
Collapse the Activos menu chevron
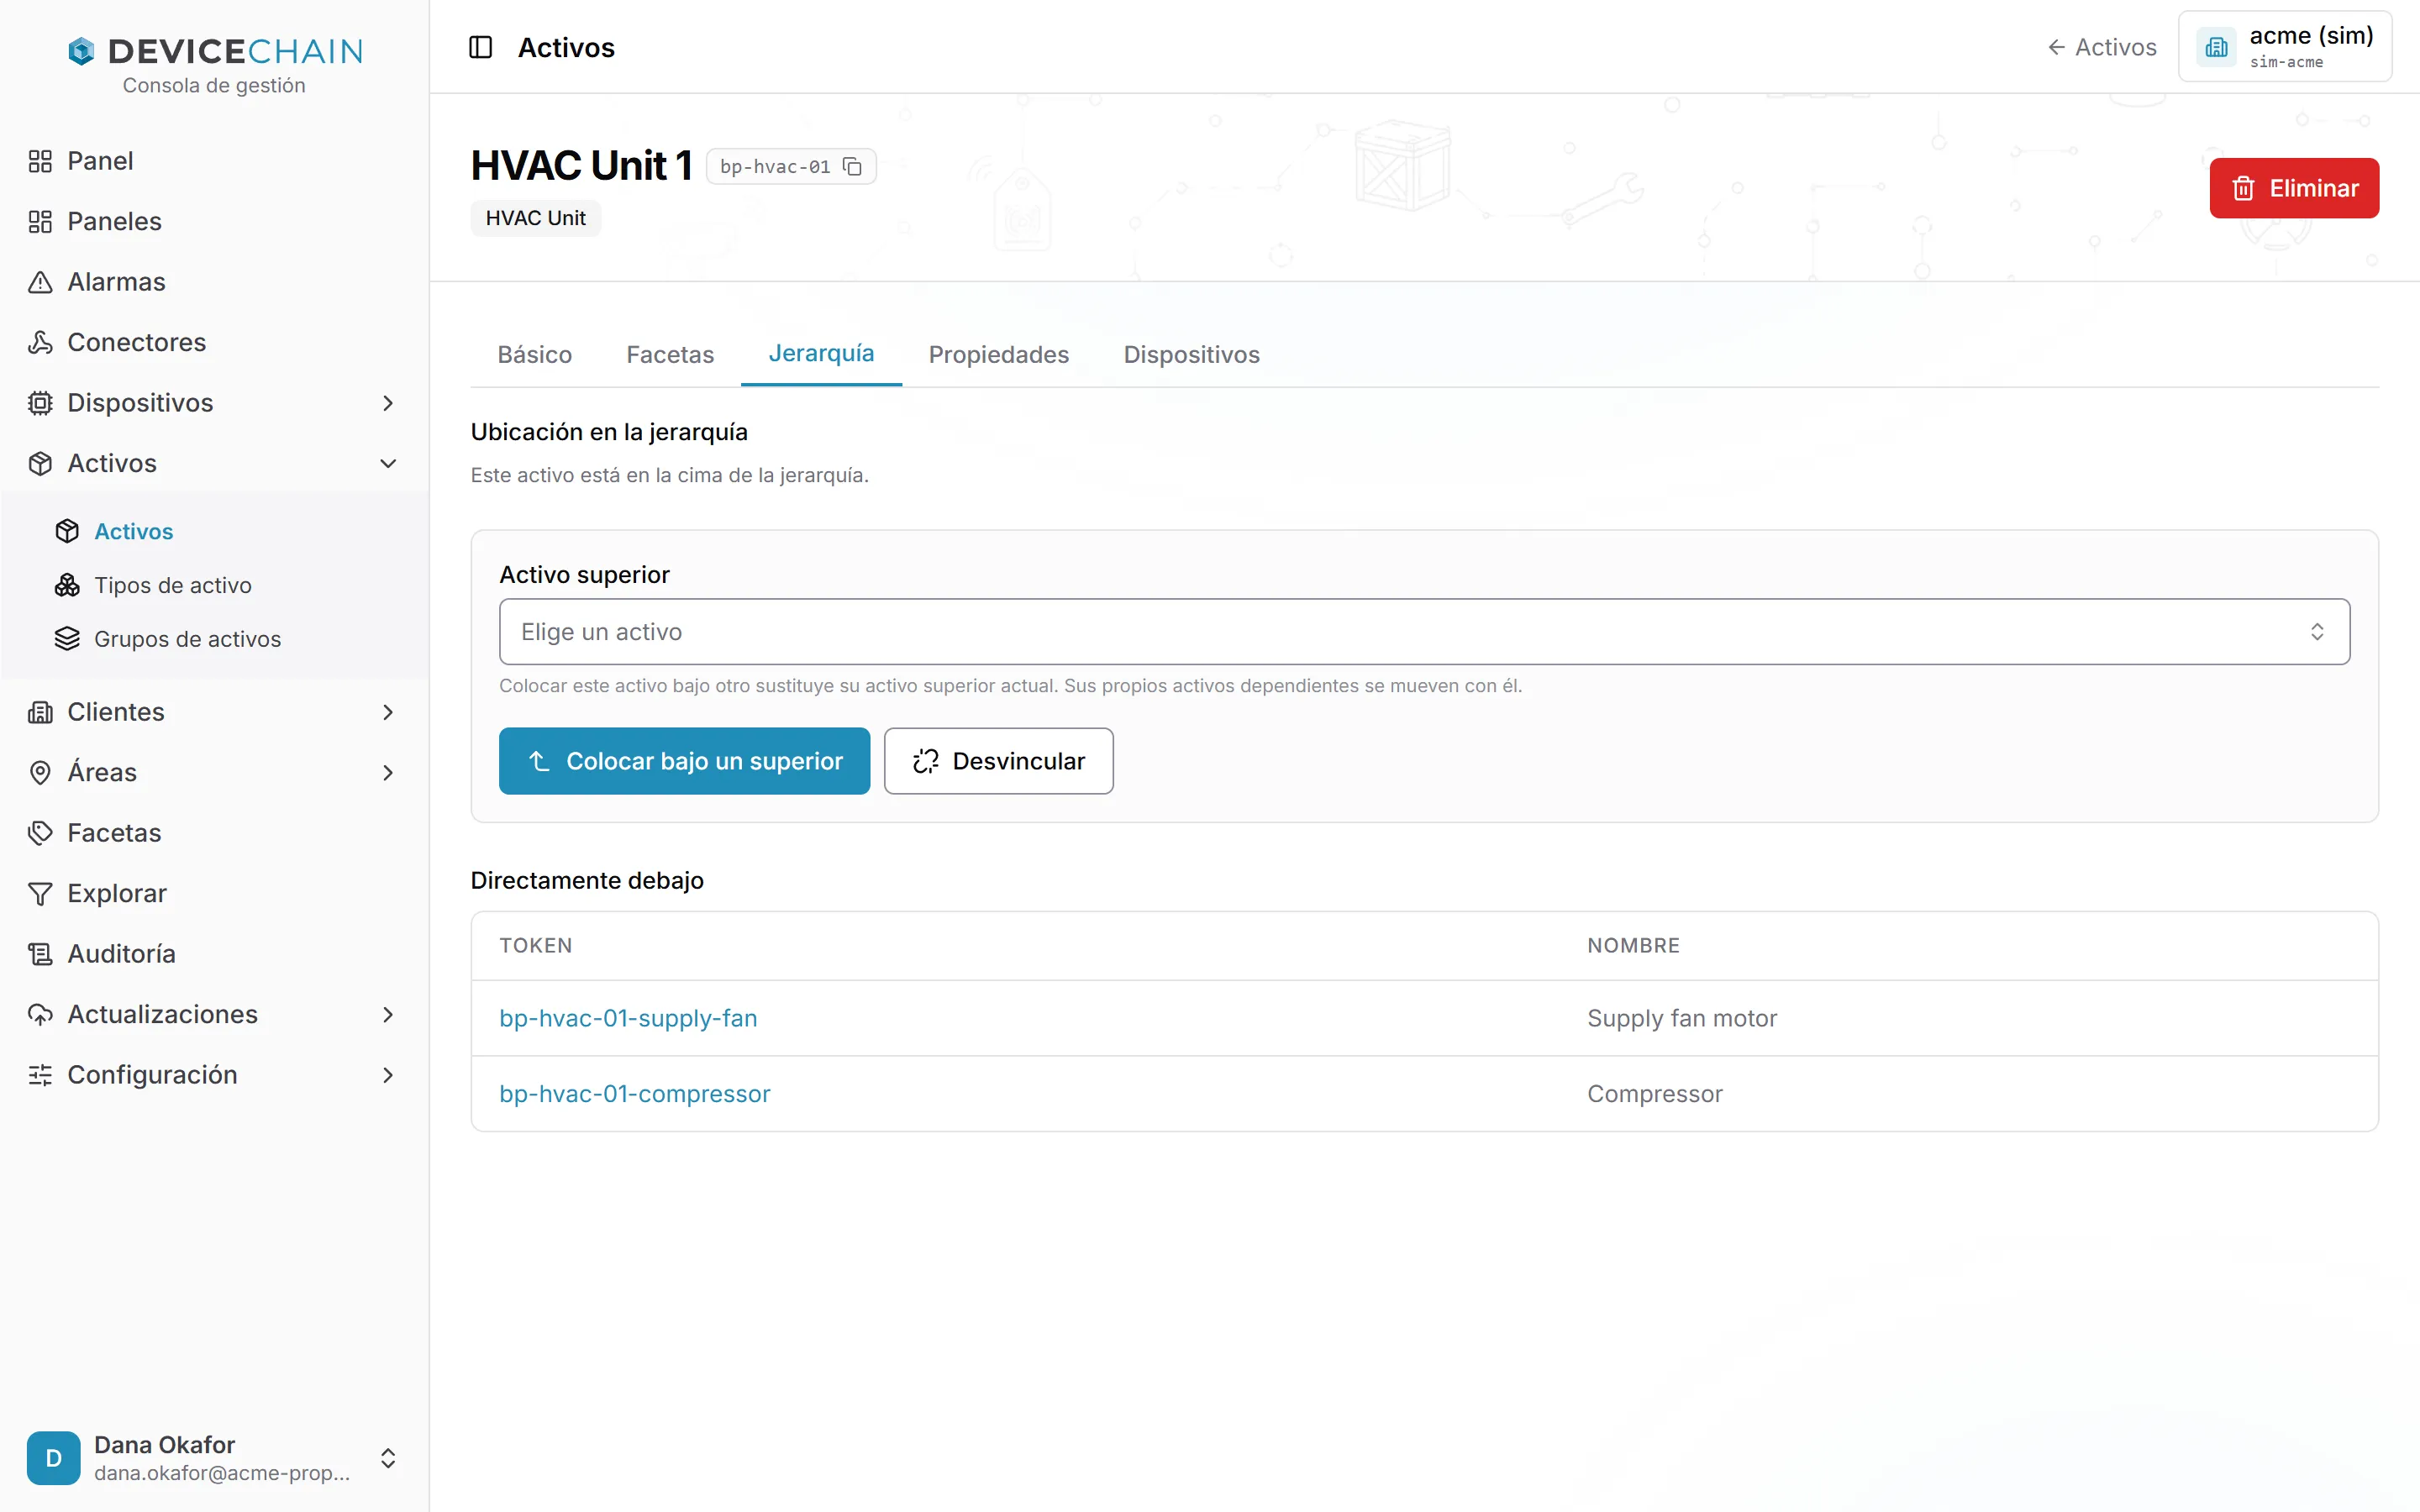(389, 463)
